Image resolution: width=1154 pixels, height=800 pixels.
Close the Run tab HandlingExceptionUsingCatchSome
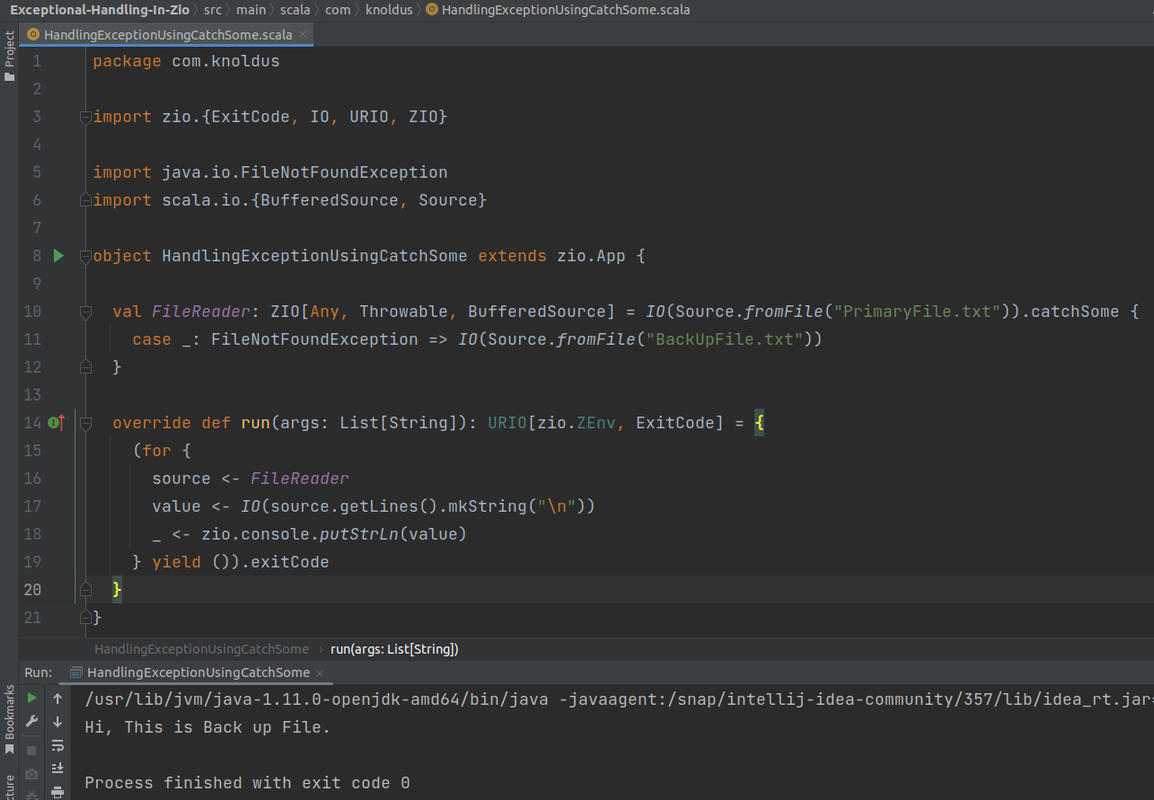(x=319, y=673)
